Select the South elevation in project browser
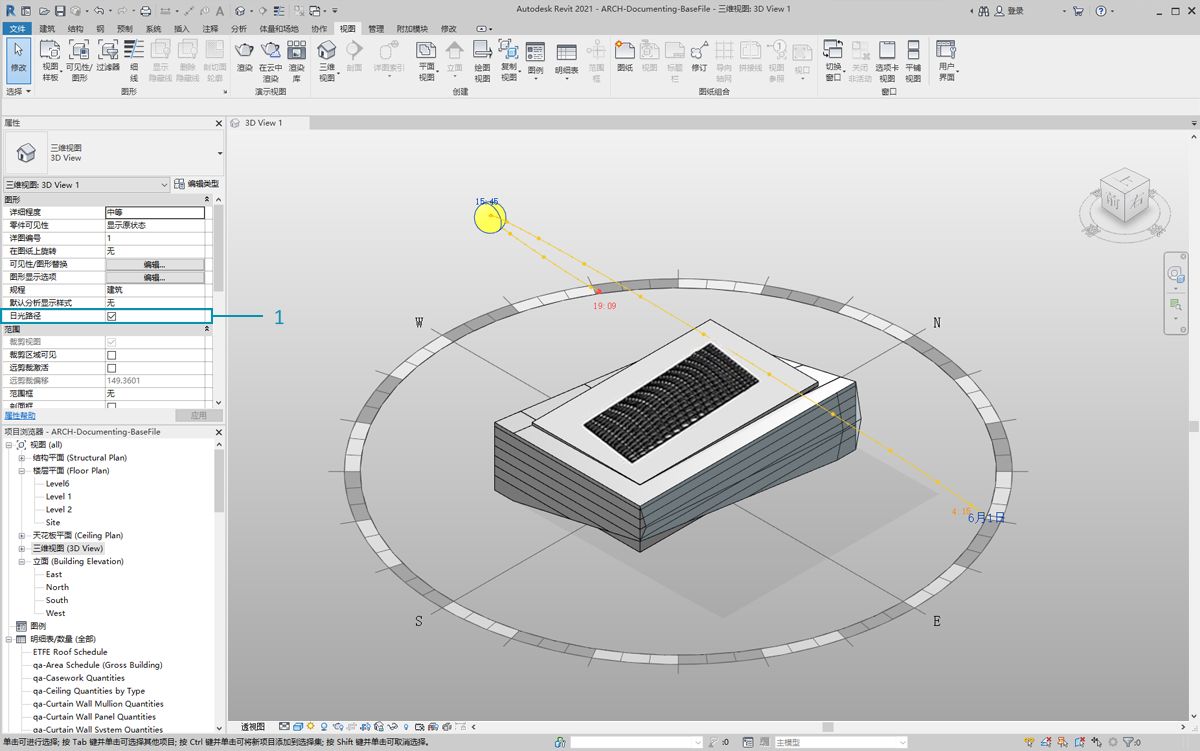The image size is (1200, 751). tap(57, 601)
